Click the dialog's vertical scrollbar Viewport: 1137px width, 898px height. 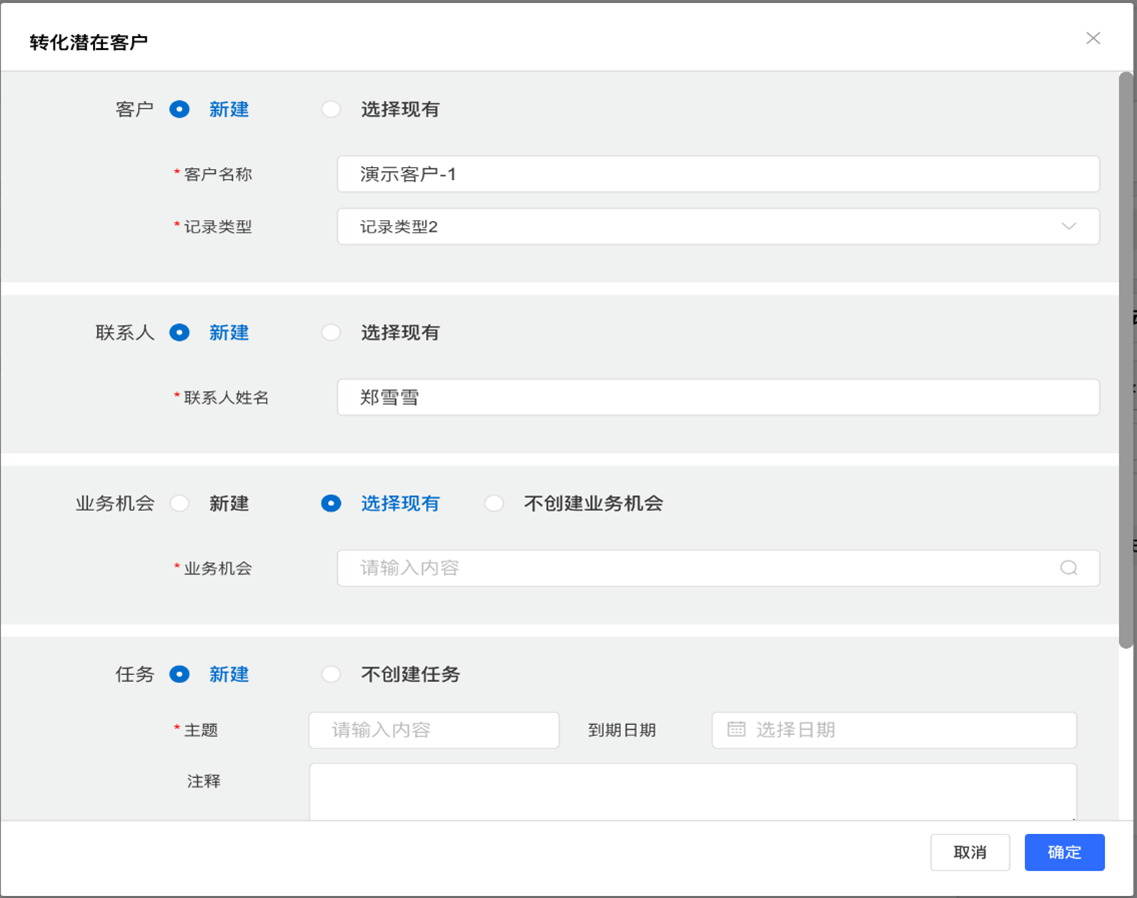tap(1125, 360)
